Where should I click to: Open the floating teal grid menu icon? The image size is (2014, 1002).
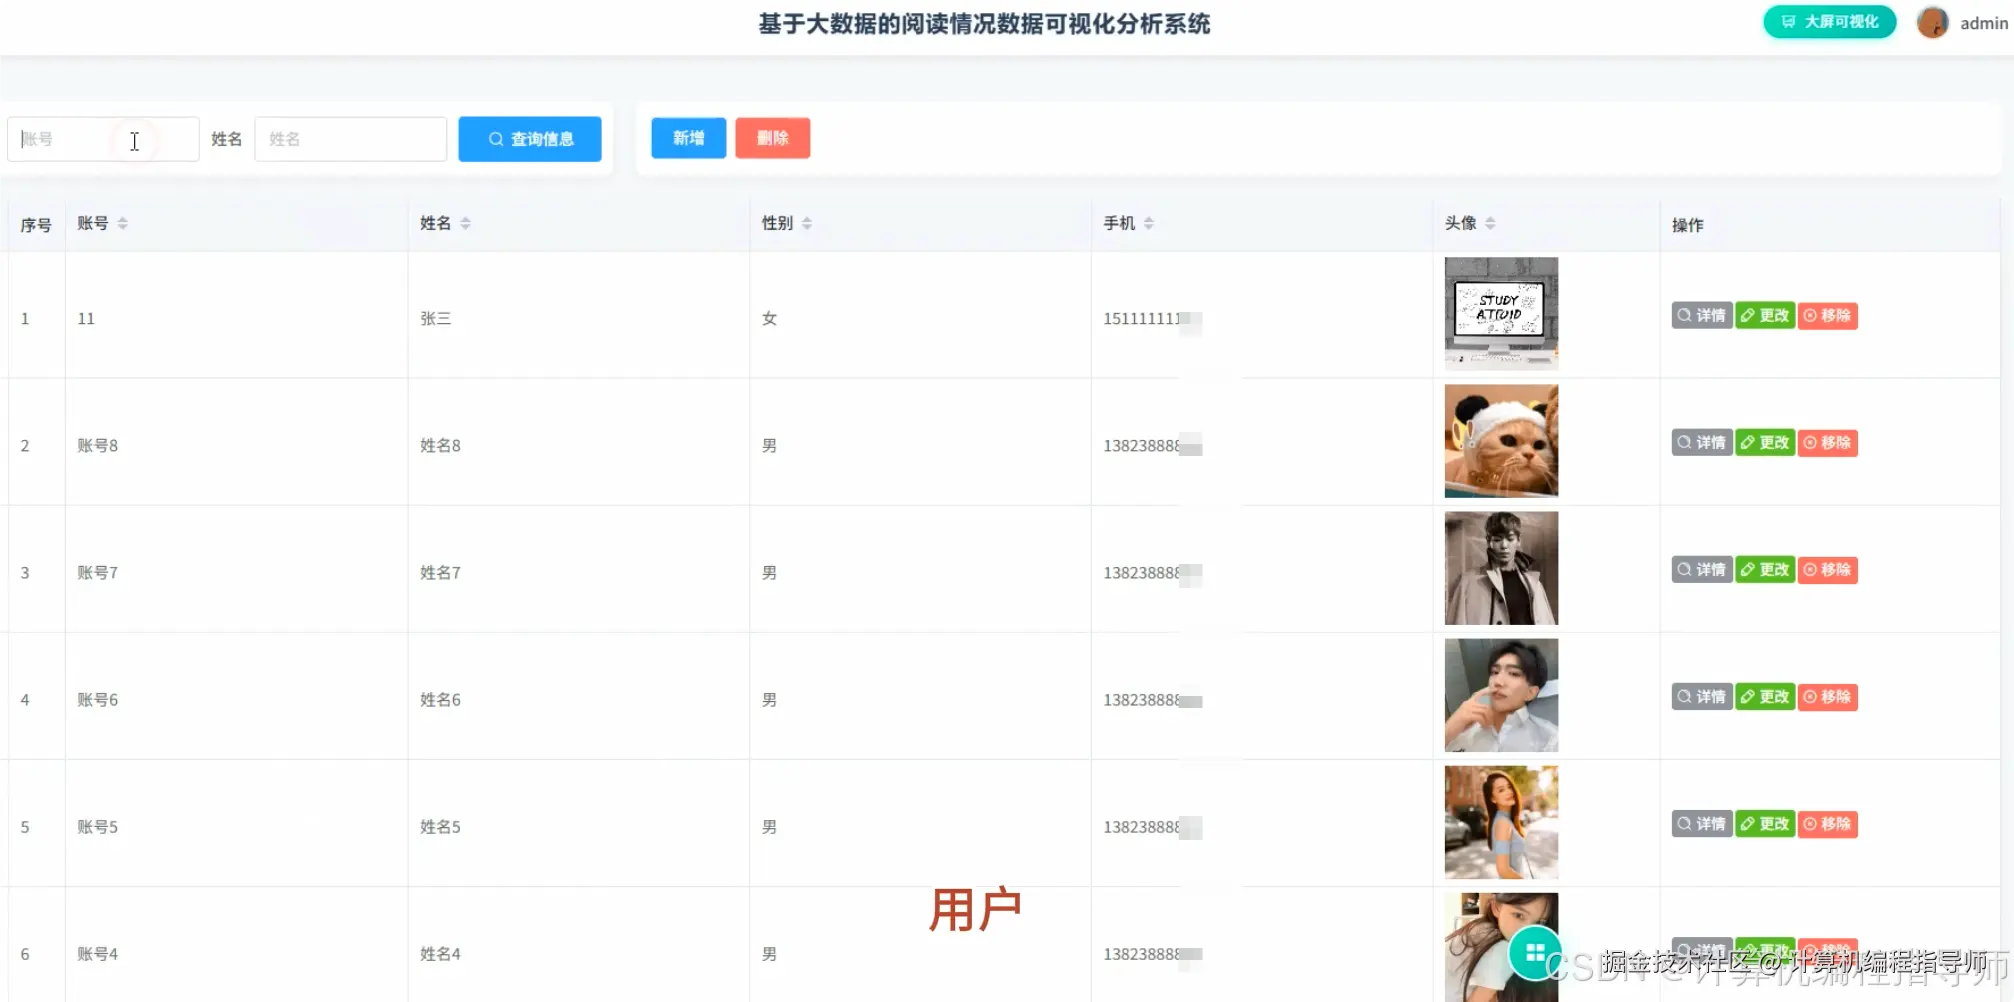(1535, 954)
